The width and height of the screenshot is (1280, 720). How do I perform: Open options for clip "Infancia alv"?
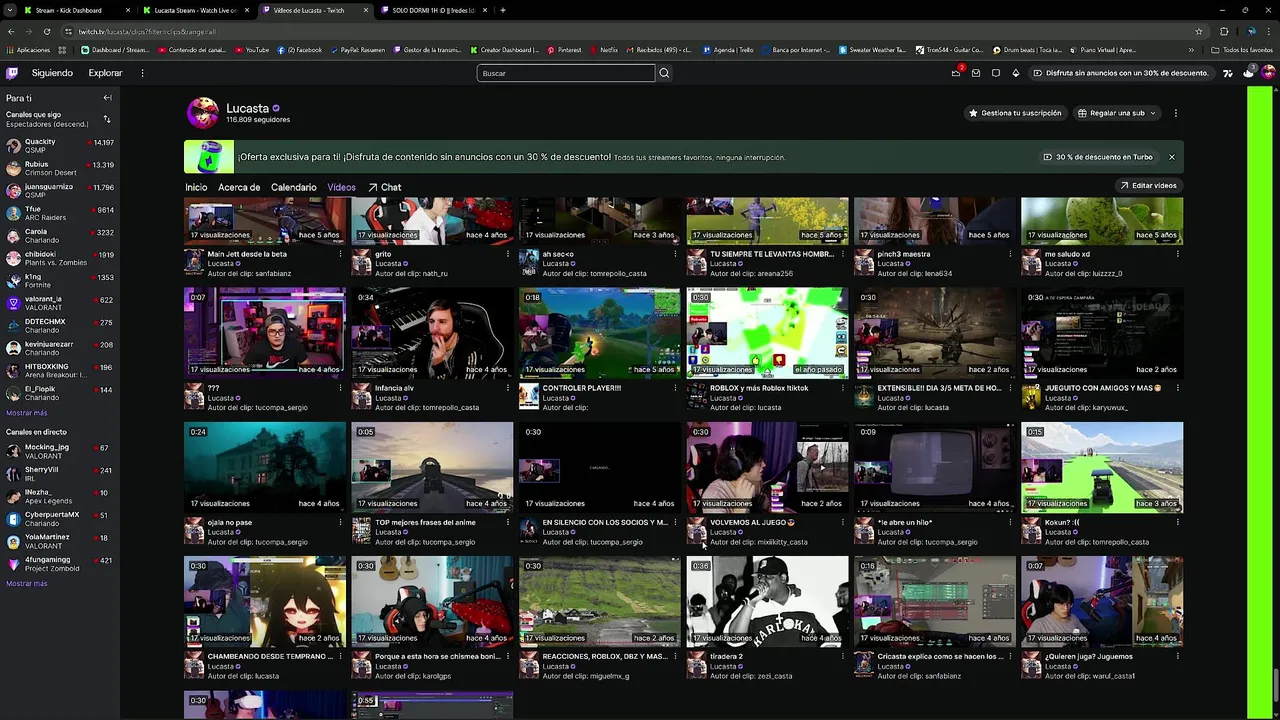click(x=507, y=388)
